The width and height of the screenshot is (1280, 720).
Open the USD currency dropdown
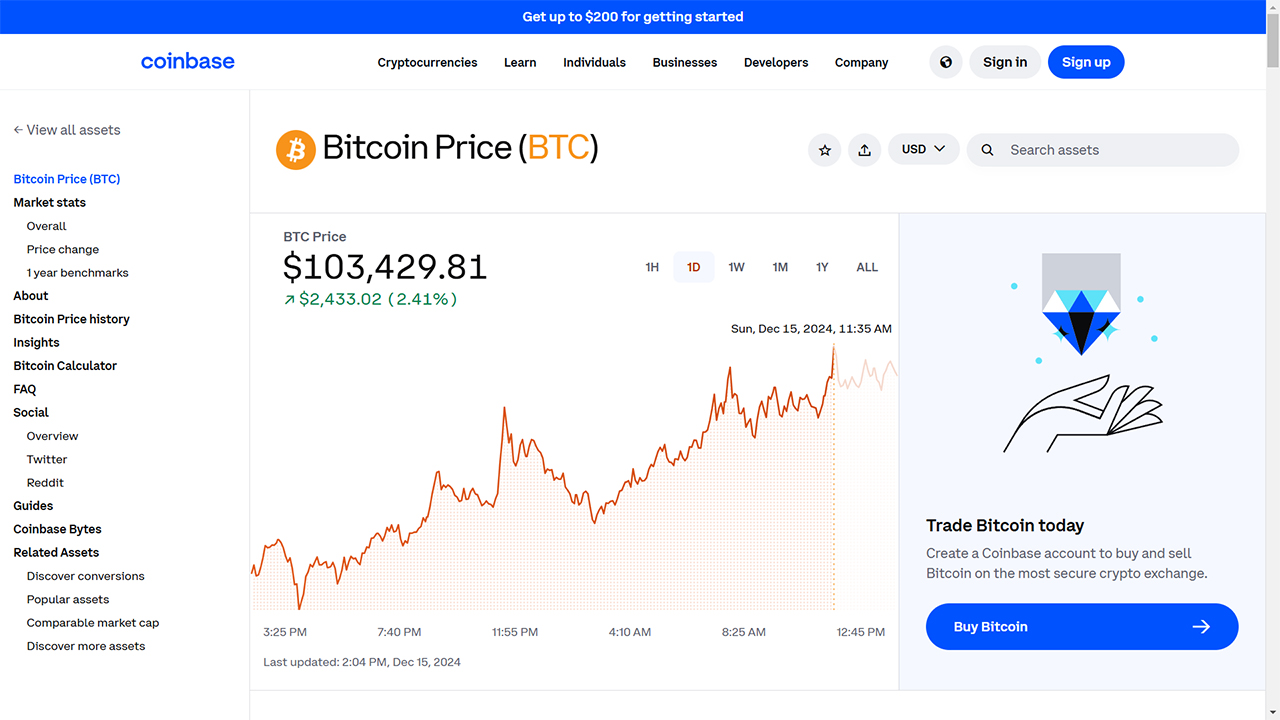click(x=923, y=149)
